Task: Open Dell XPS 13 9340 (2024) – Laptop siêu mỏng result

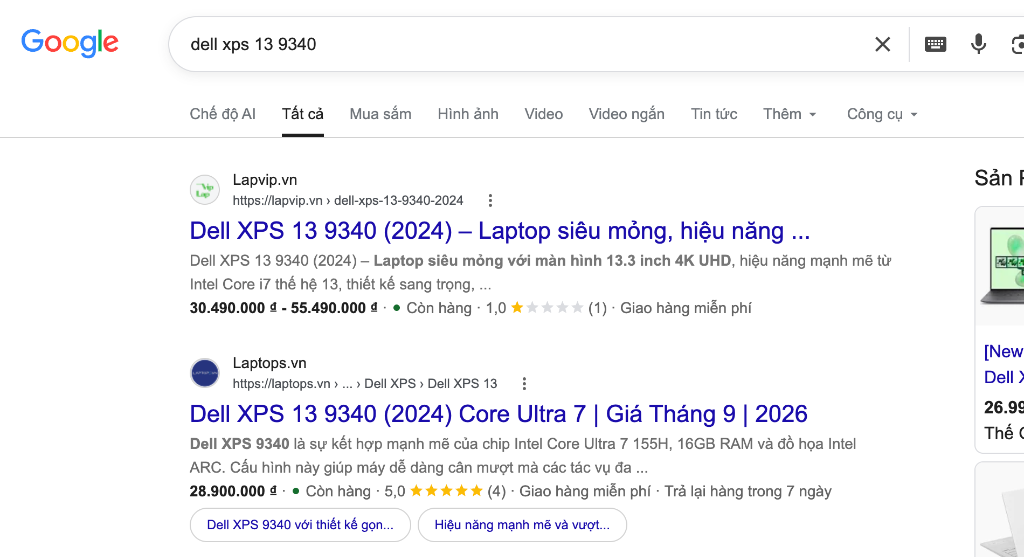Action: pyautogui.click(x=500, y=231)
